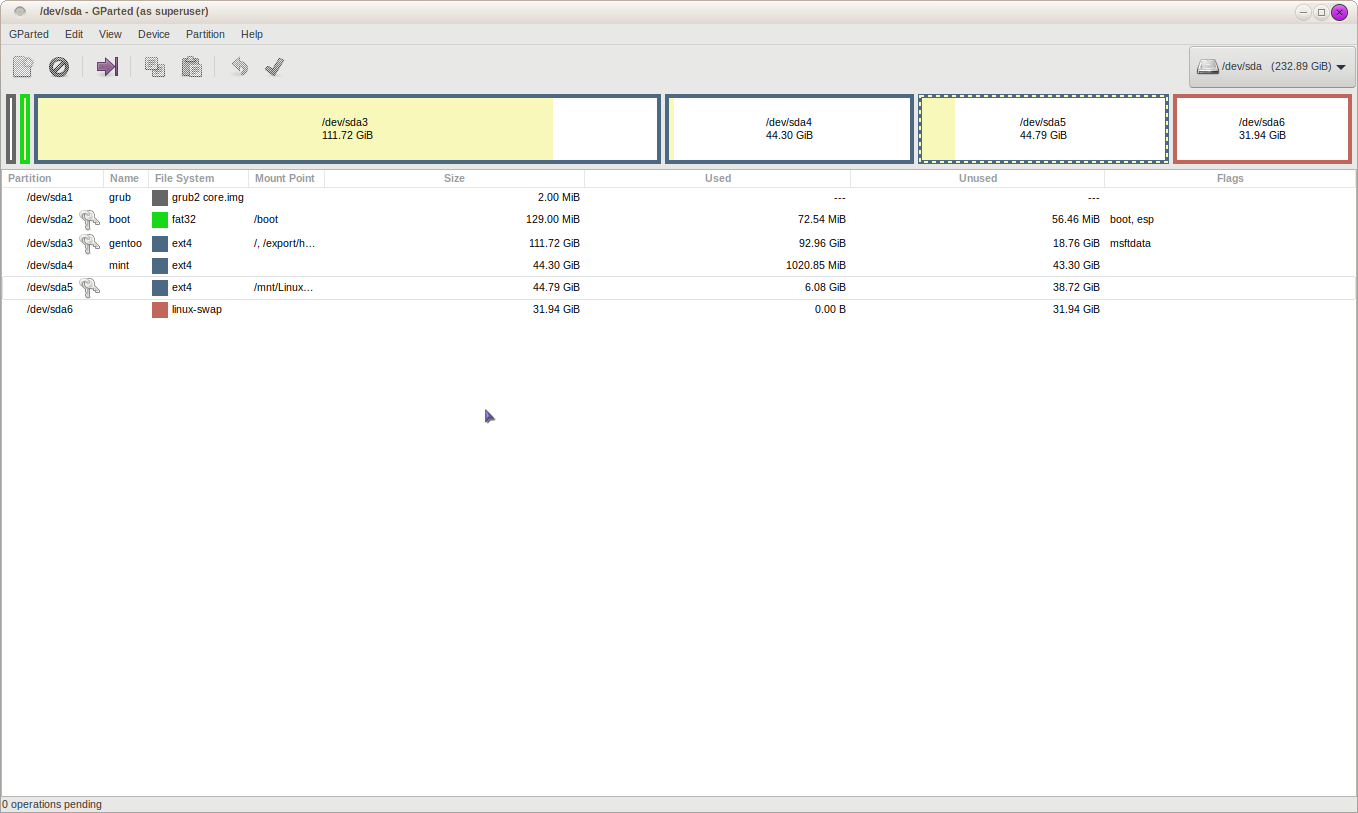Click the grey grub2 core.img color swatch

(160, 198)
